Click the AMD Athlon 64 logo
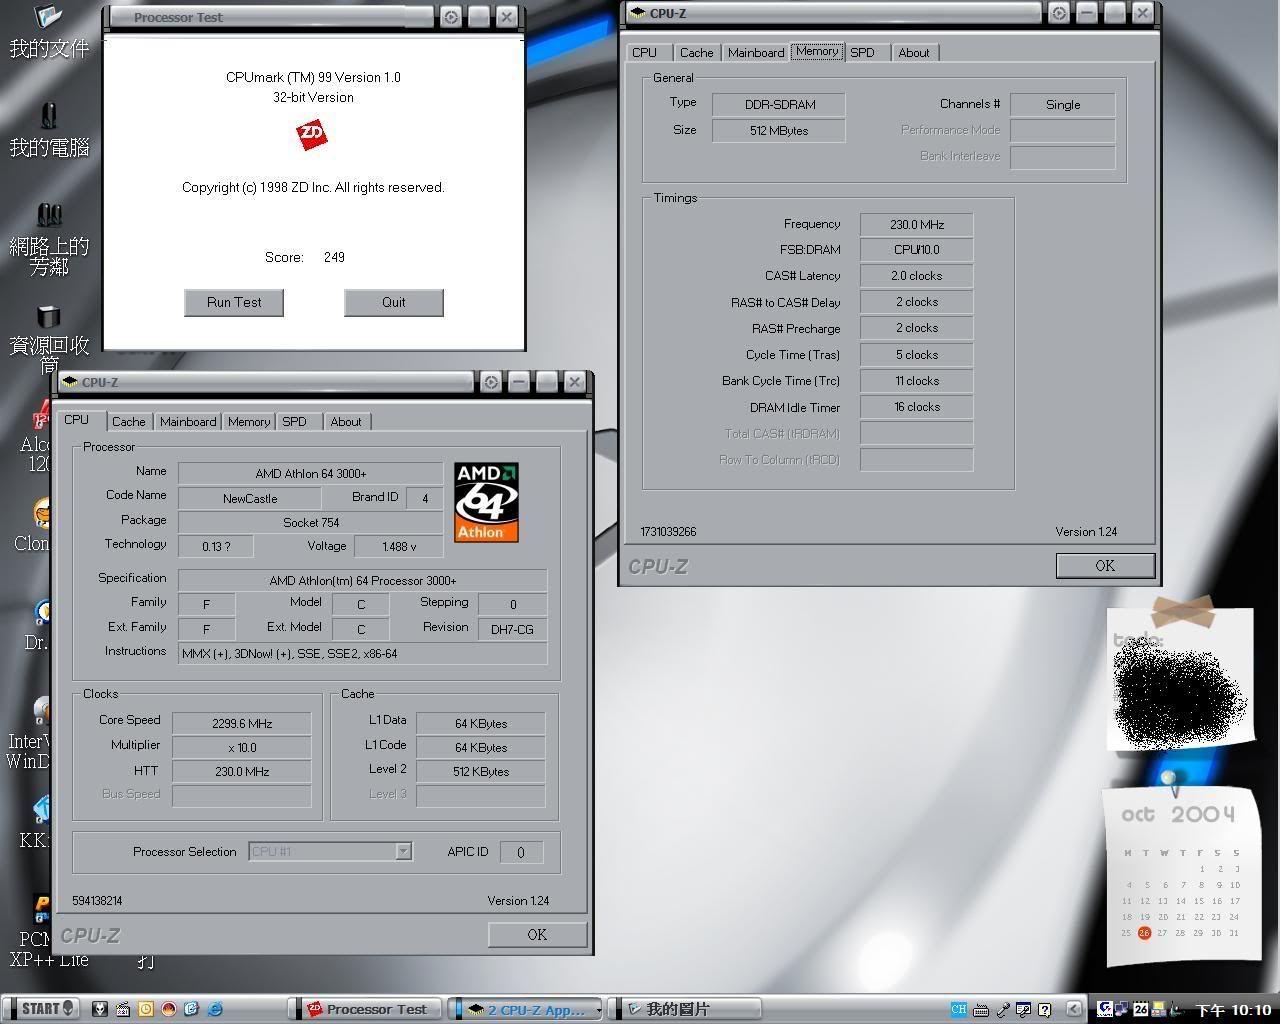Viewport: 1280px width, 1024px height. tap(486, 502)
